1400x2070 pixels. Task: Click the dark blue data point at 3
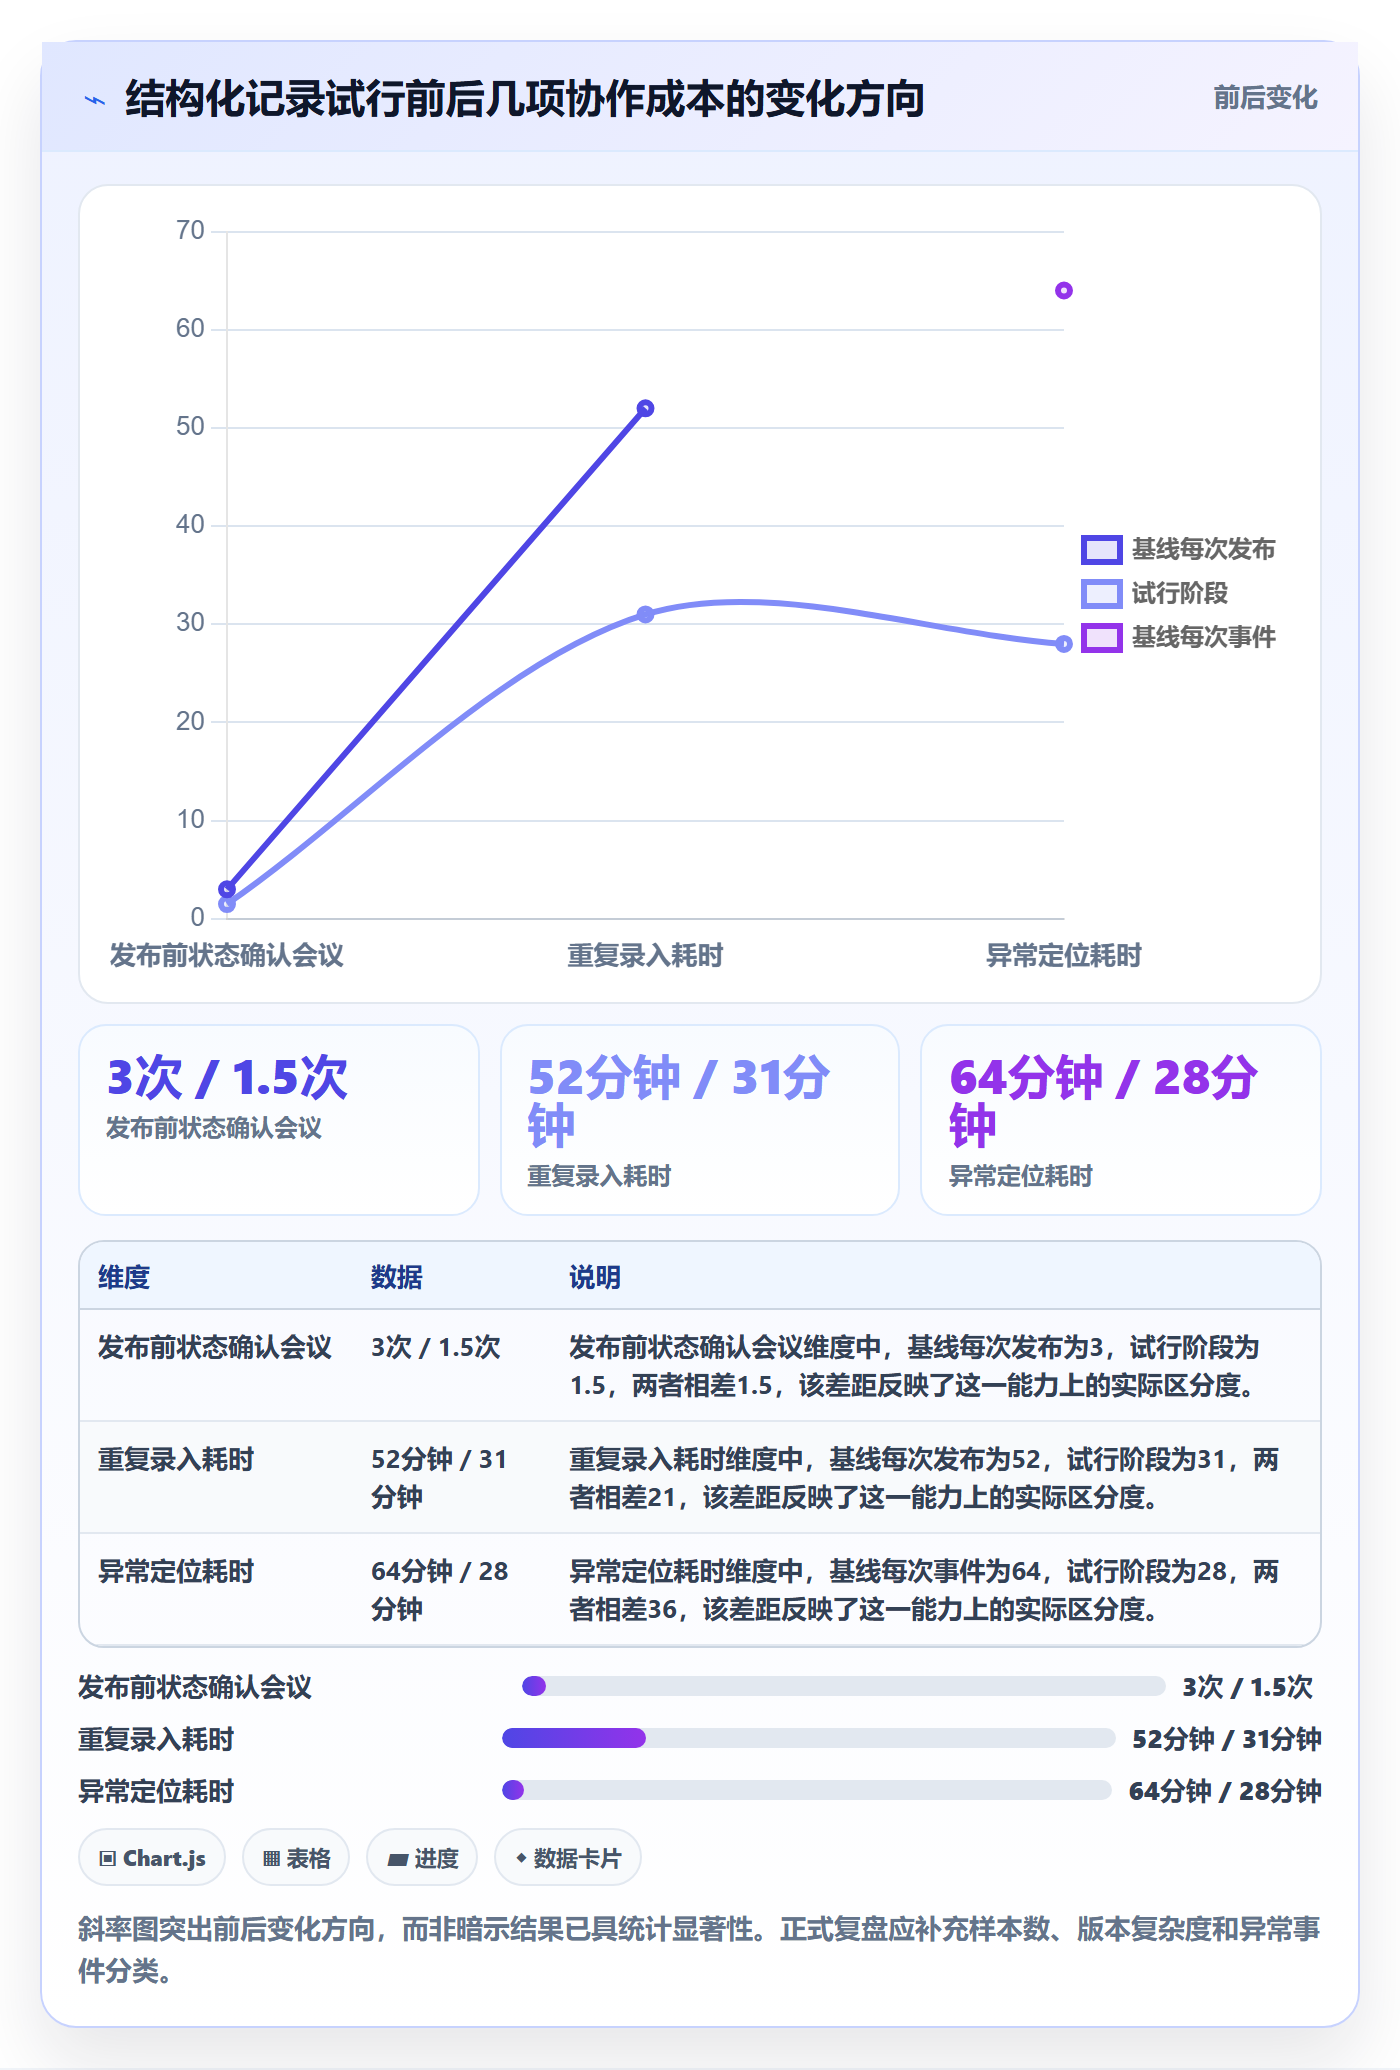(x=227, y=889)
